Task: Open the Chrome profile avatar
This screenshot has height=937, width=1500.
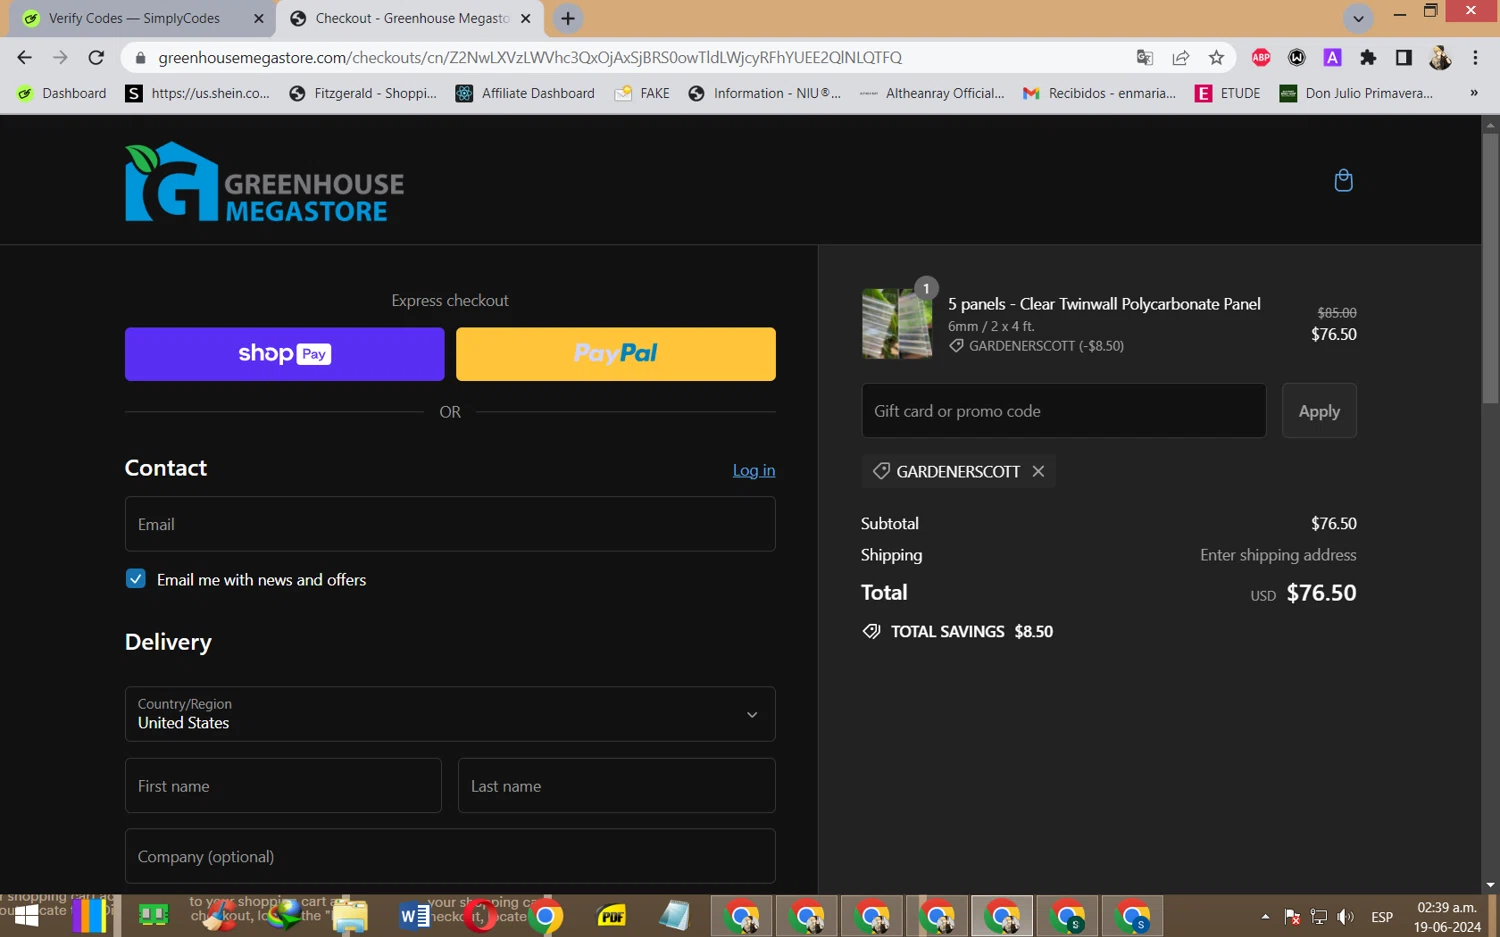Action: (x=1440, y=58)
